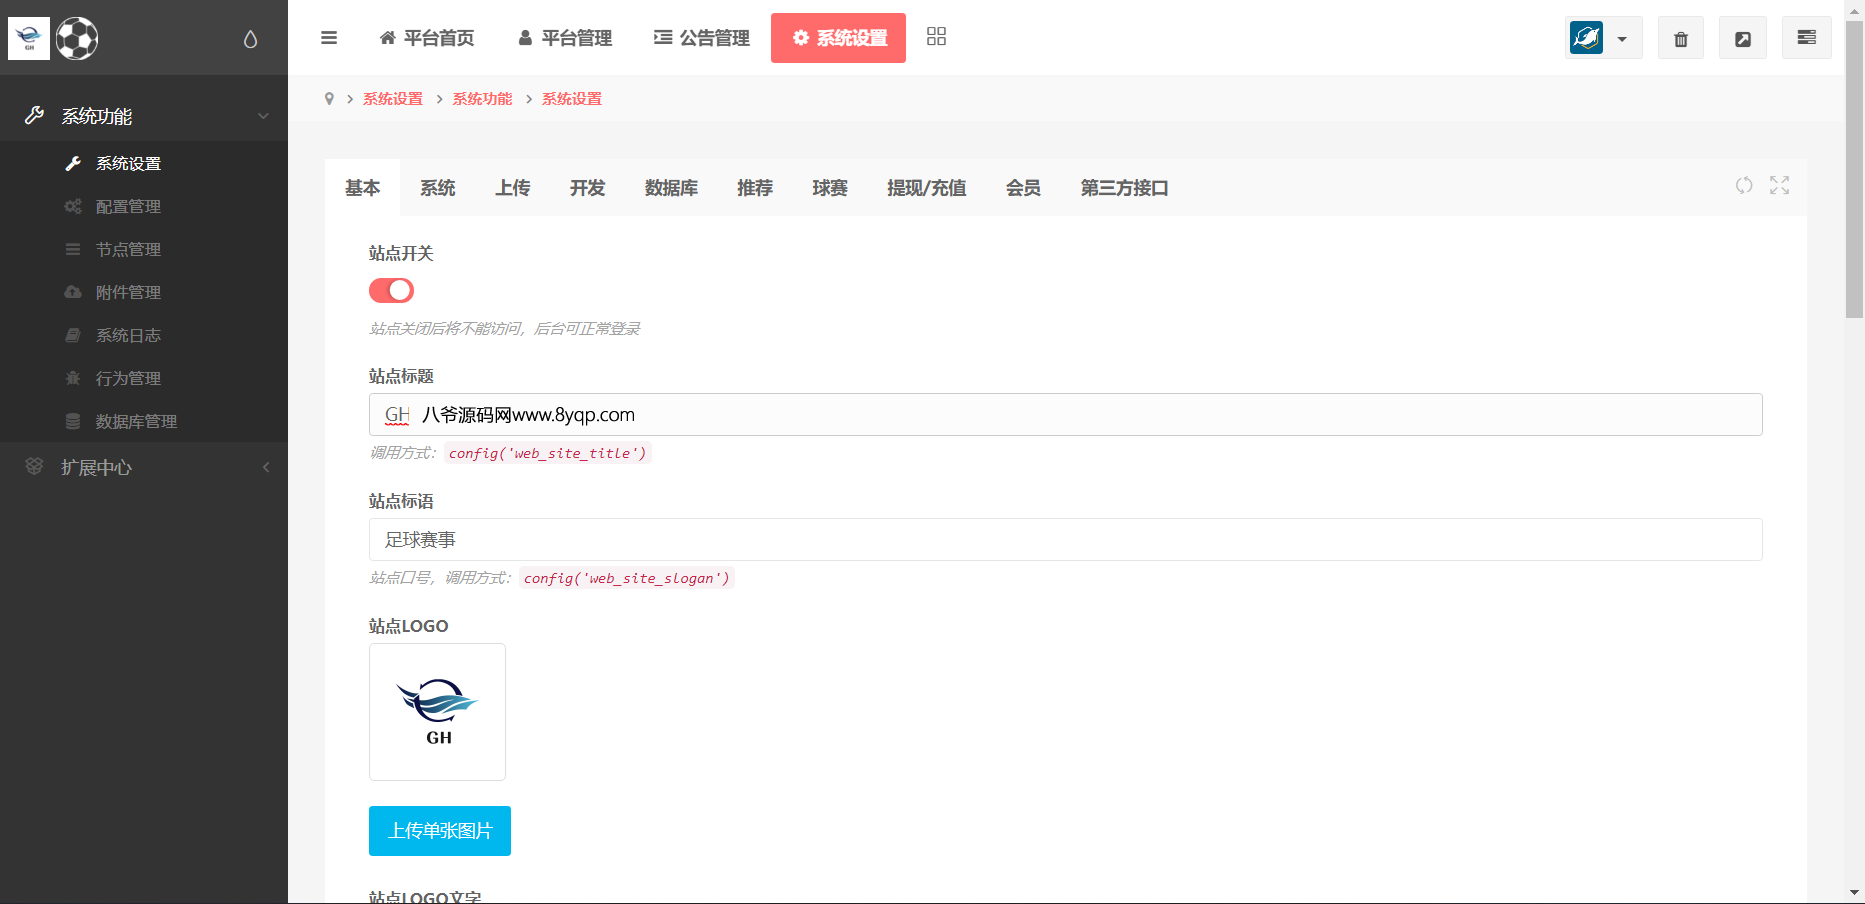Click the GH logo thumbnail under 站点LOGO
1865x904 pixels.
[437, 712]
